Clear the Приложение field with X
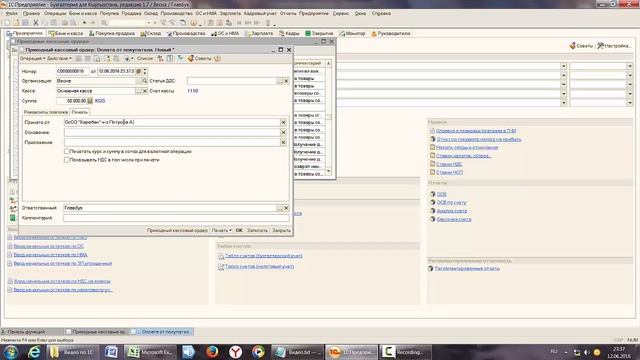The image size is (640, 360). (283, 142)
